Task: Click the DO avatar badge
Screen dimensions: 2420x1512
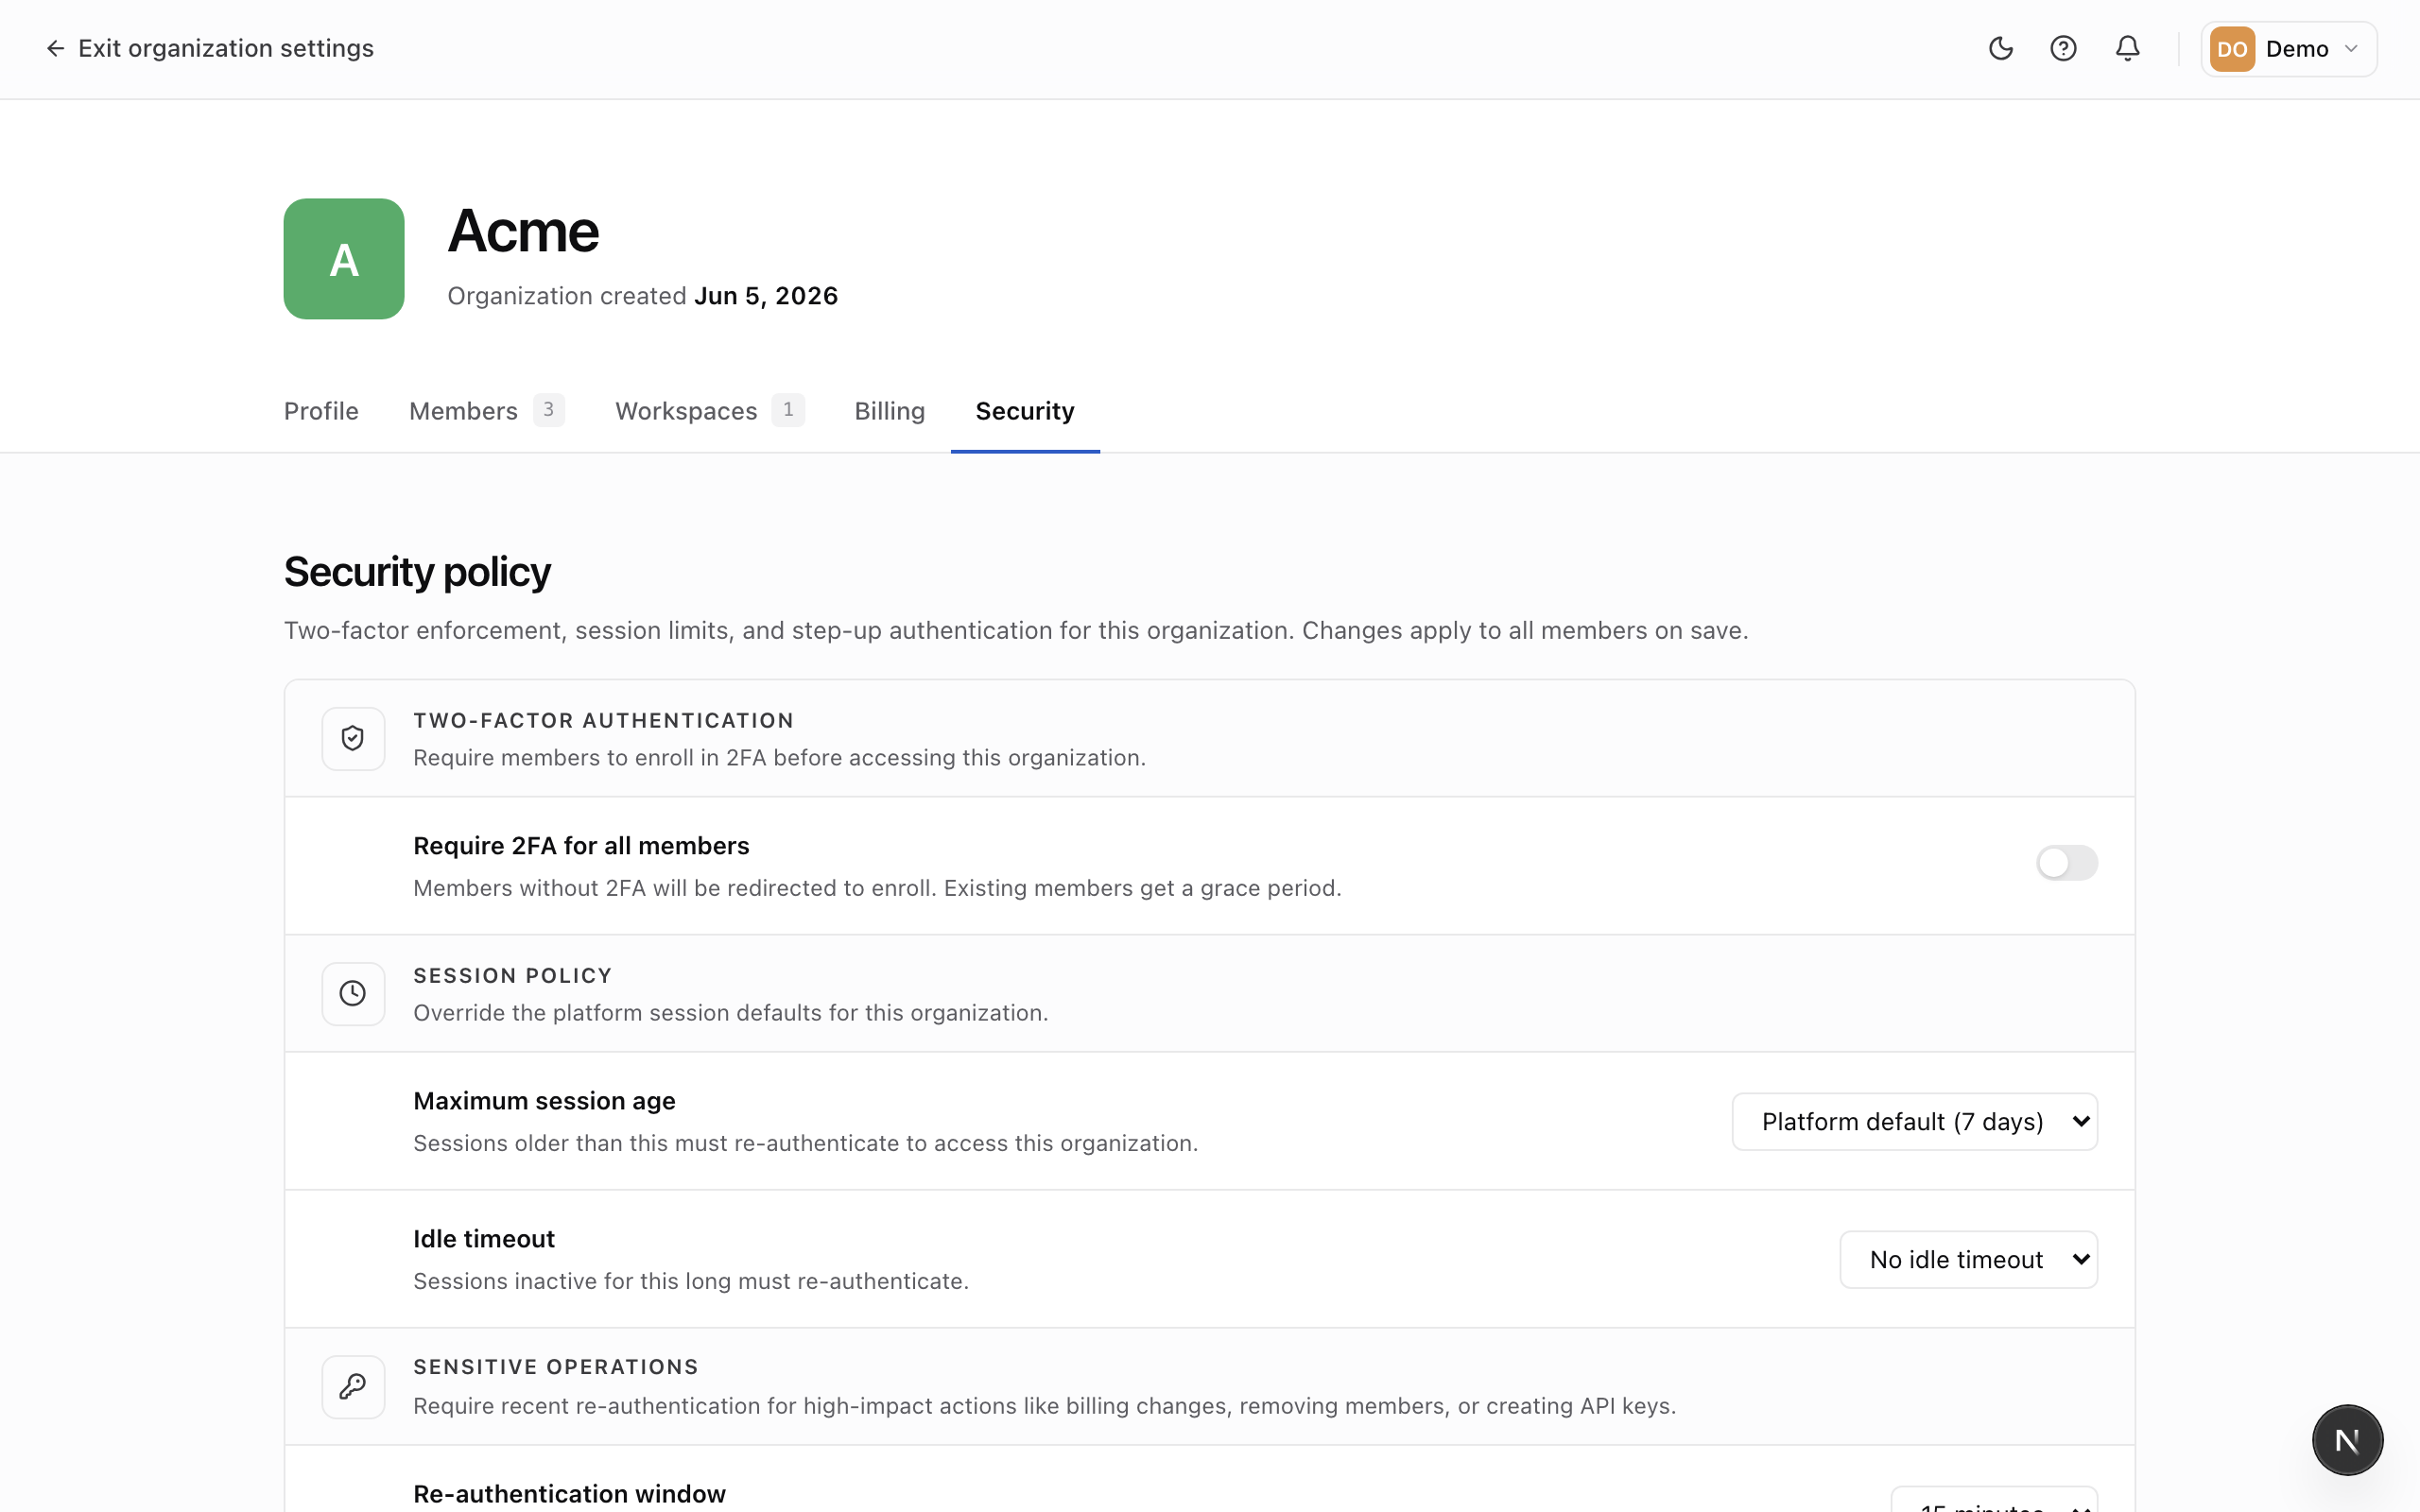Action: tap(2232, 49)
